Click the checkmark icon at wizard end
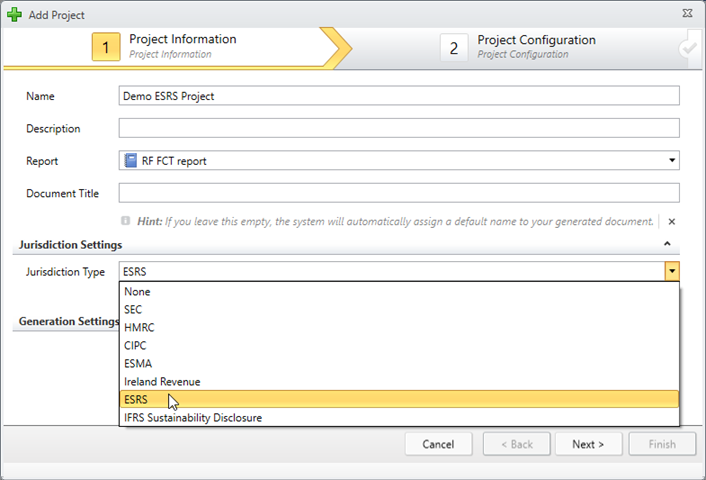 (x=689, y=49)
